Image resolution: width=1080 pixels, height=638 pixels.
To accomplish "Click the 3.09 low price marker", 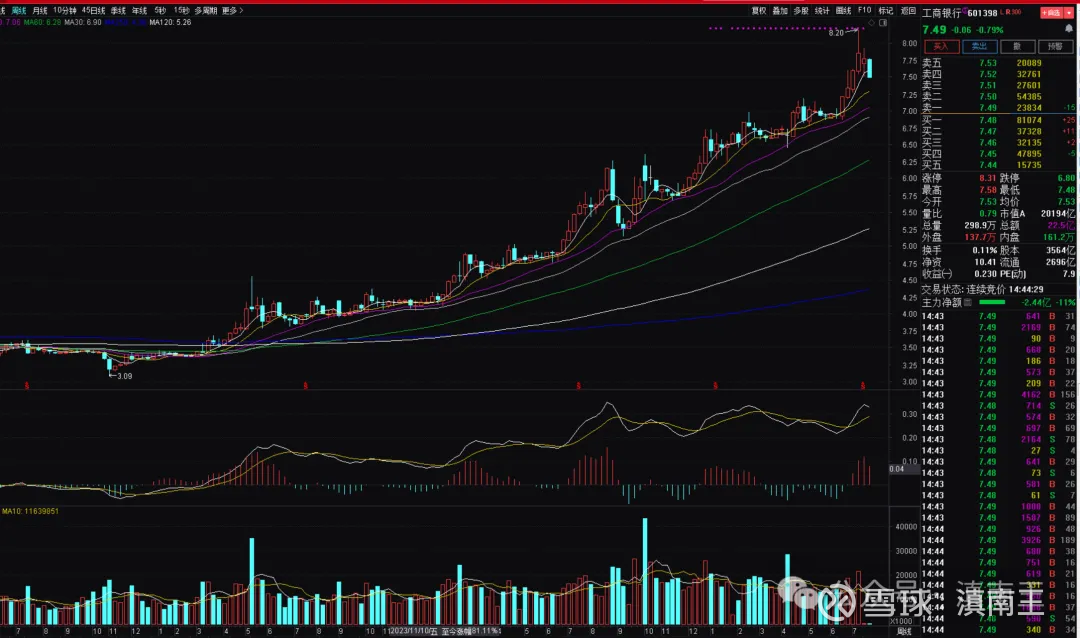I will pyautogui.click(x=124, y=376).
